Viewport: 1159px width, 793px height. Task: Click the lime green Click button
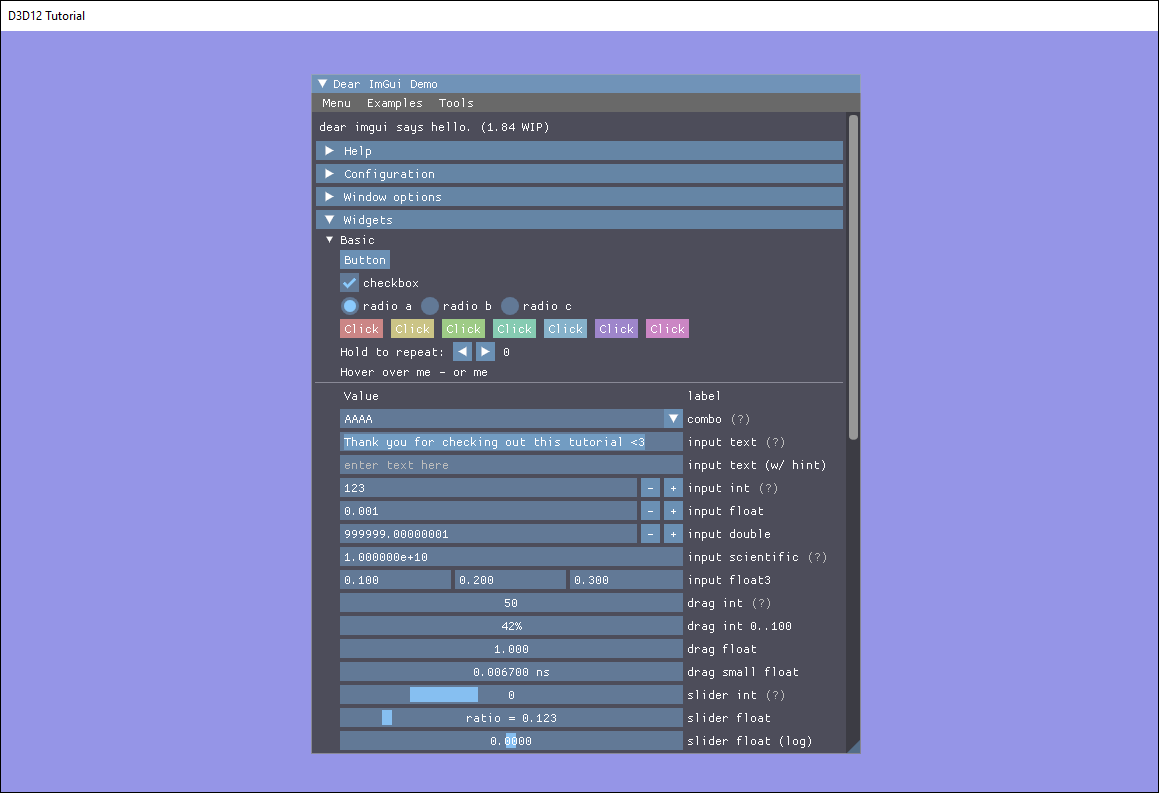463,329
